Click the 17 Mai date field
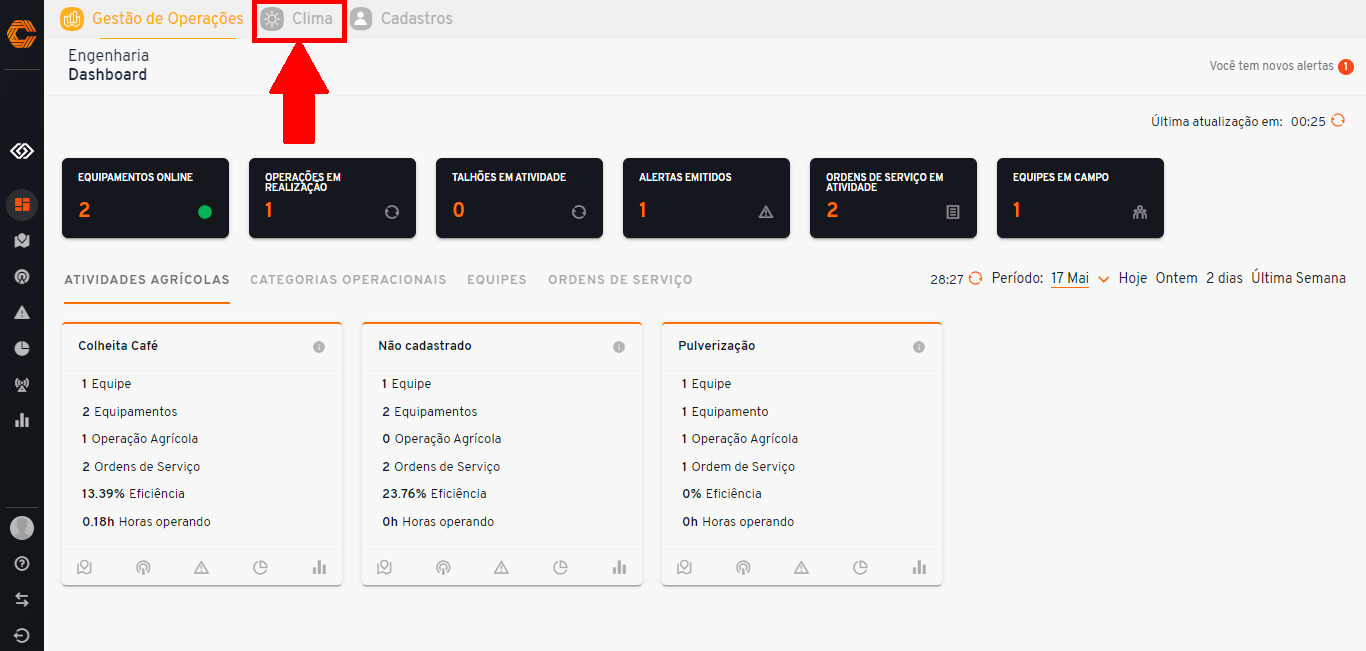The image size is (1366, 651). pyautogui.click(x=1070, y=279)
